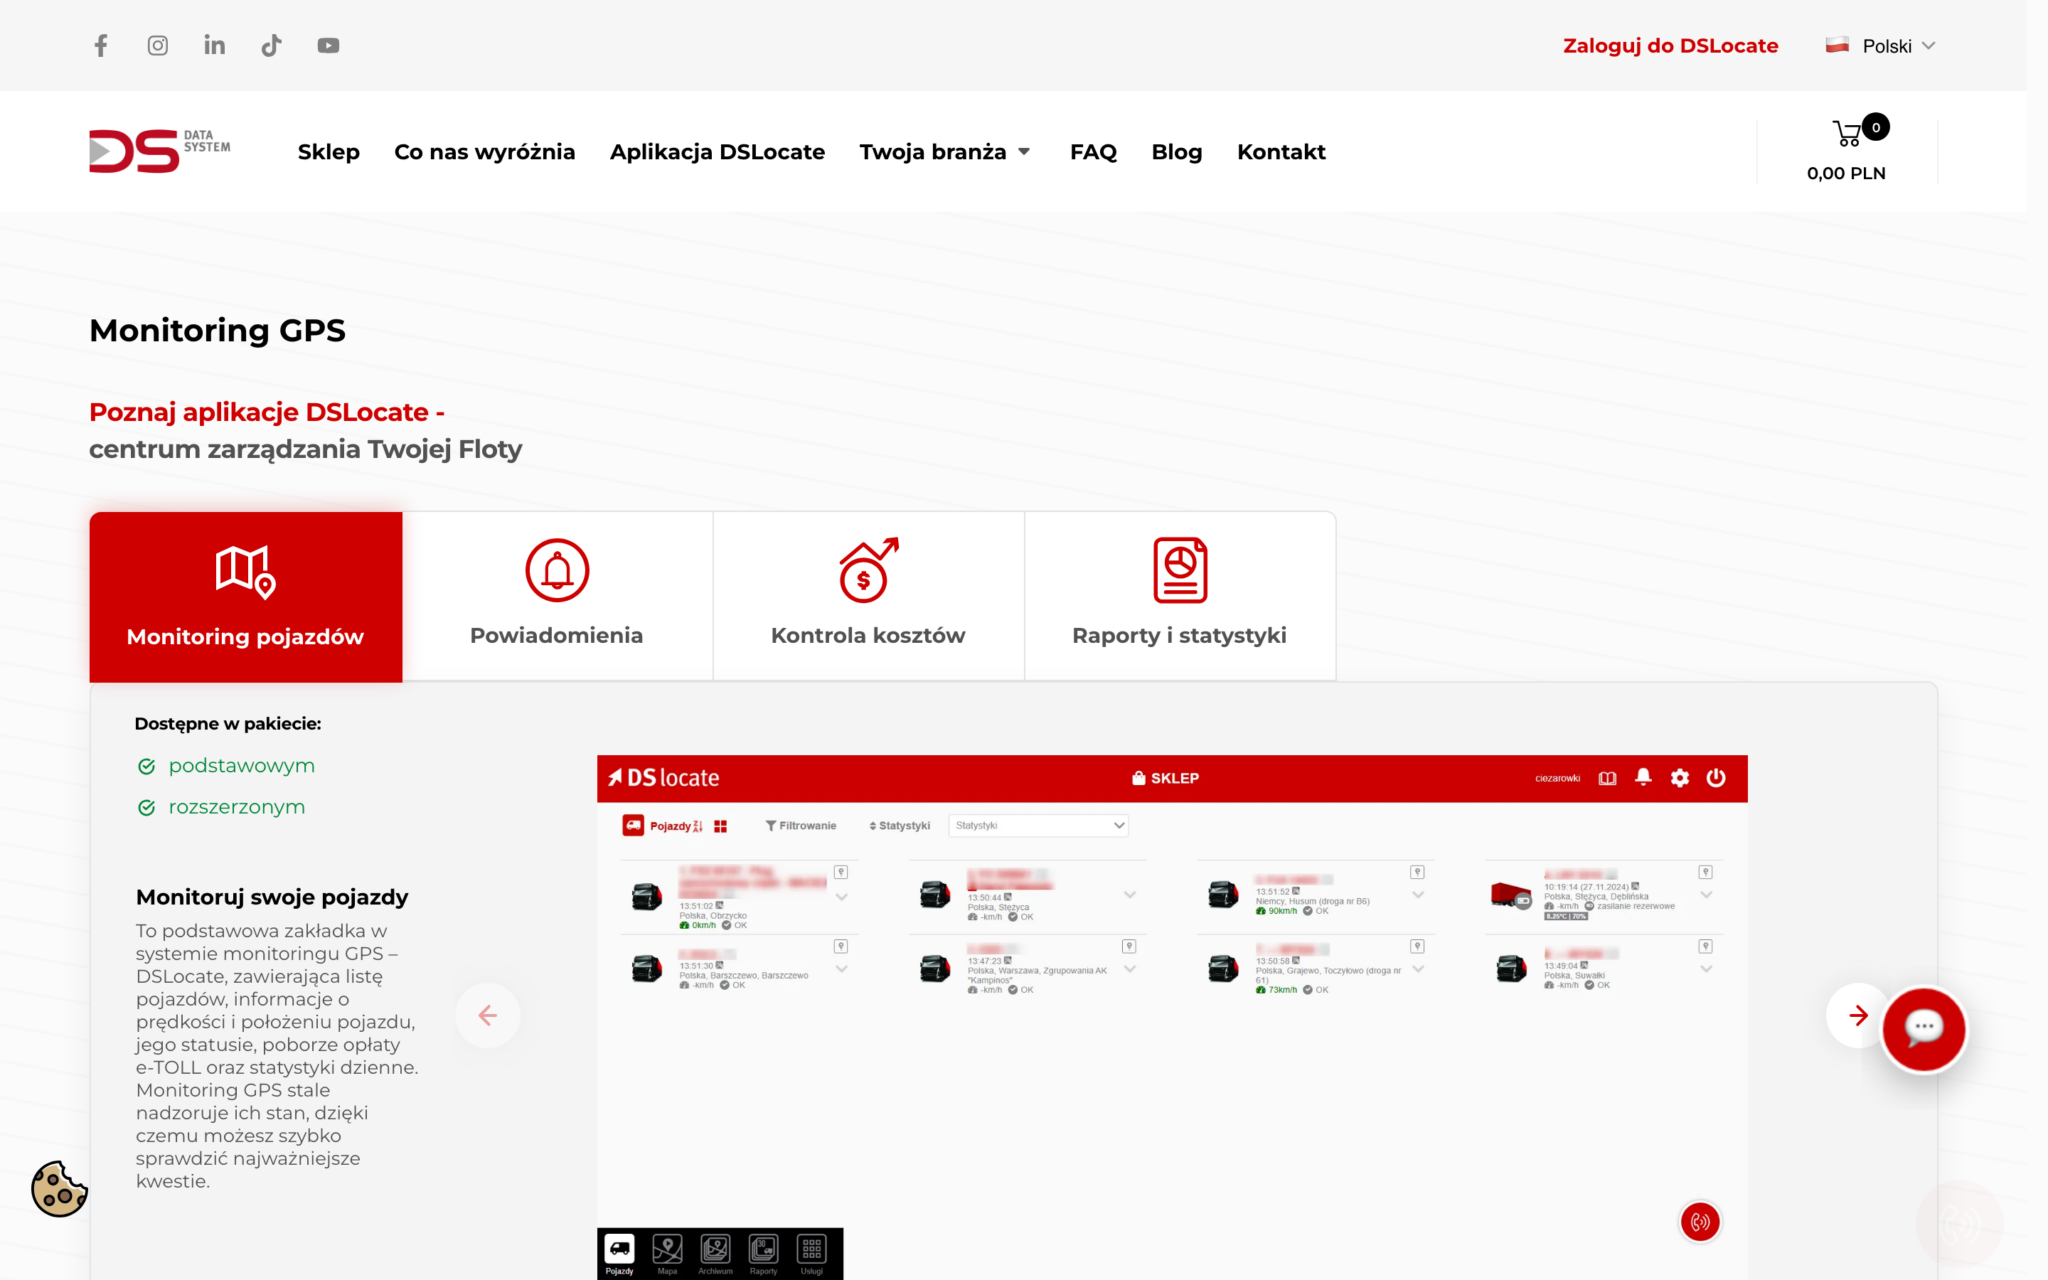Click the map book icon in DSLocate header
This screenshot has height=1280, width=2048.
tap(1607, 778)
